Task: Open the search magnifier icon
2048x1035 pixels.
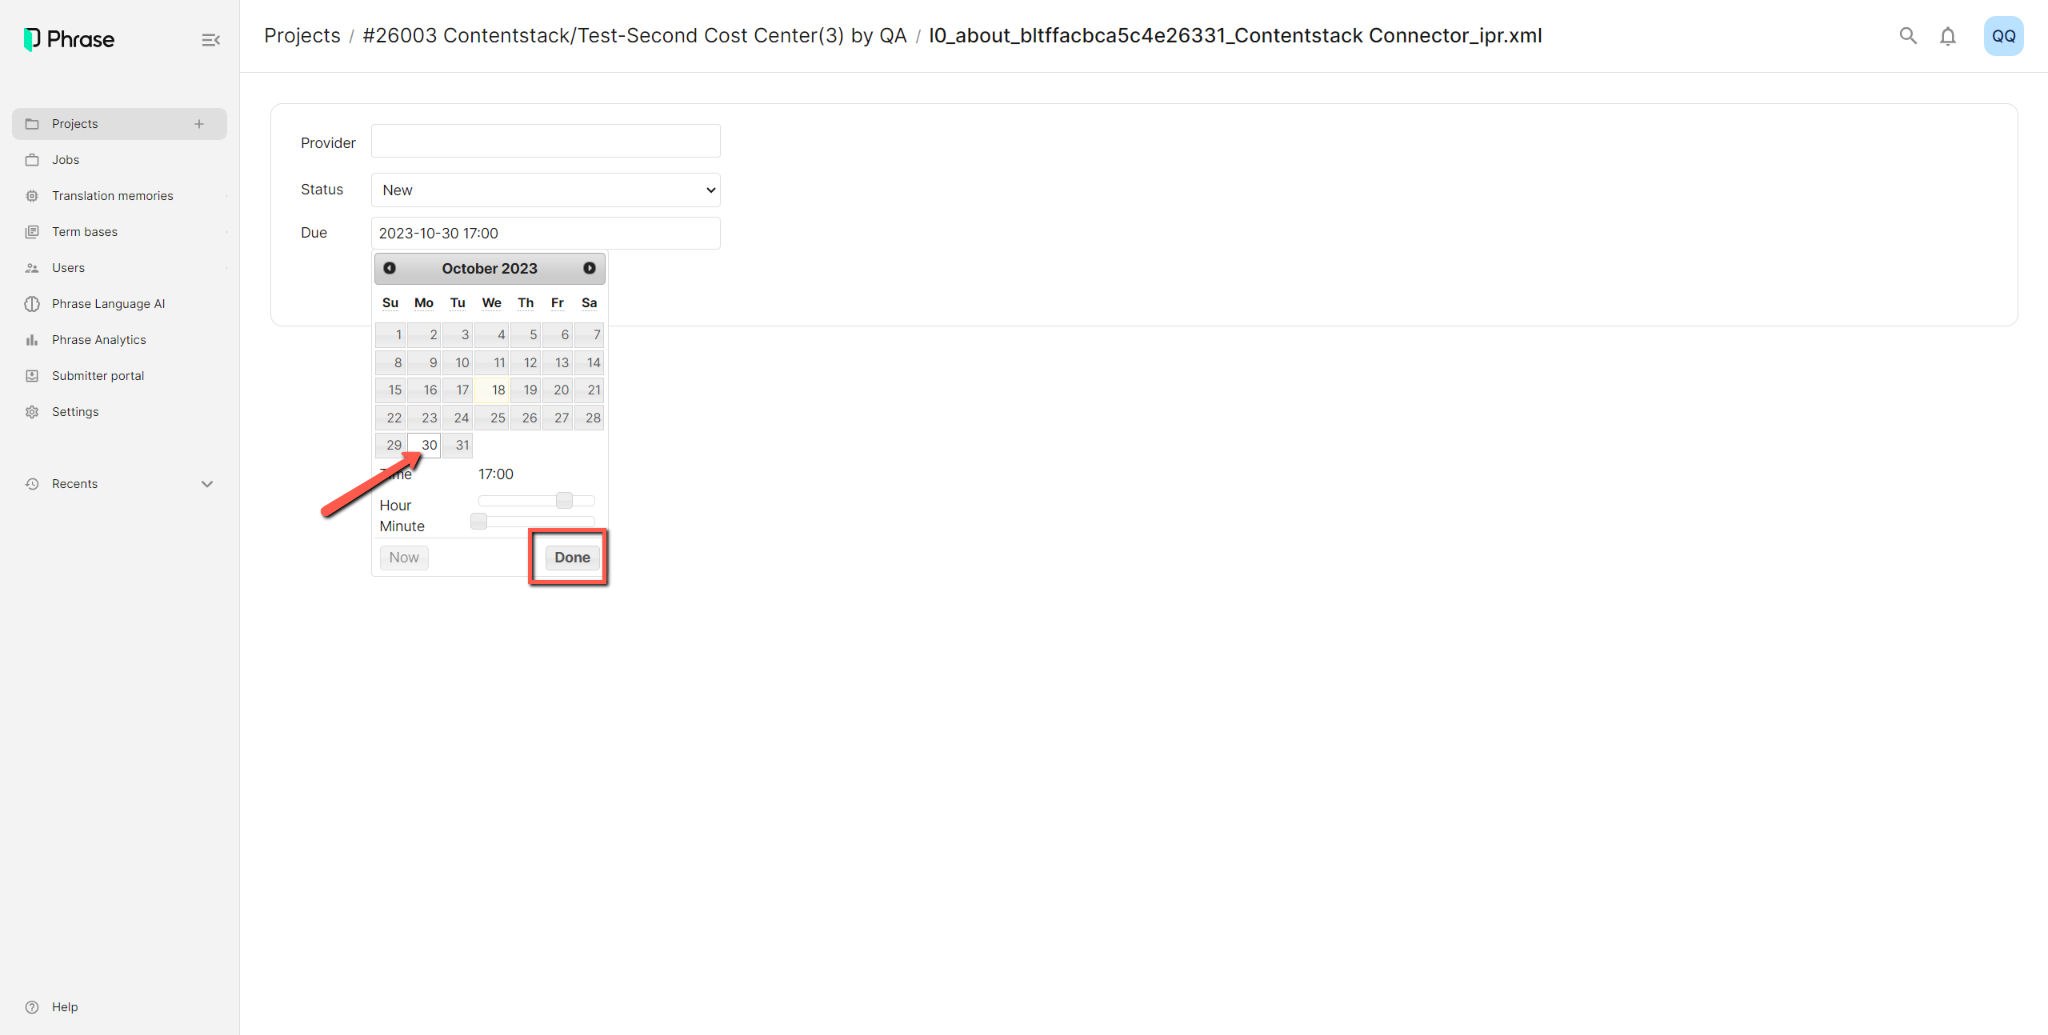Action: (x=1908, y=36)
